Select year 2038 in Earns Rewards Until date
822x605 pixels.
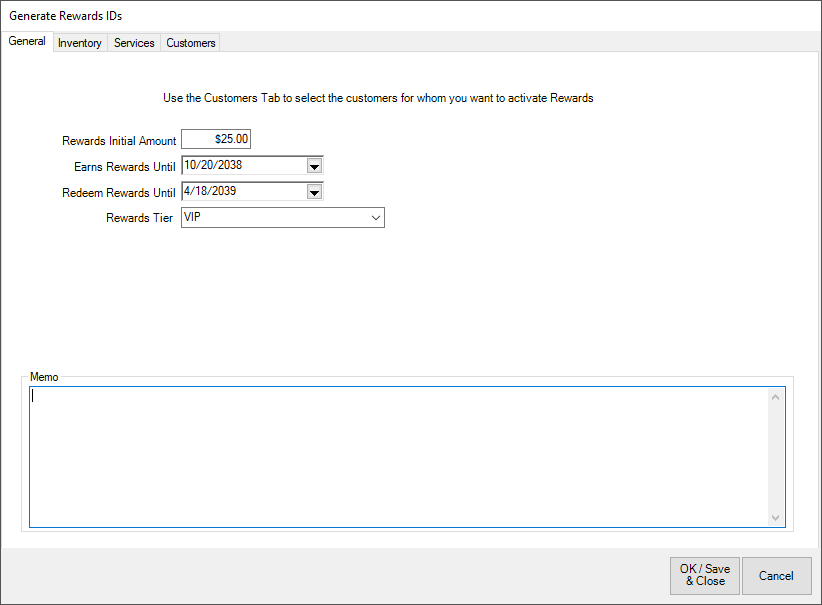(x=229, y=166)
